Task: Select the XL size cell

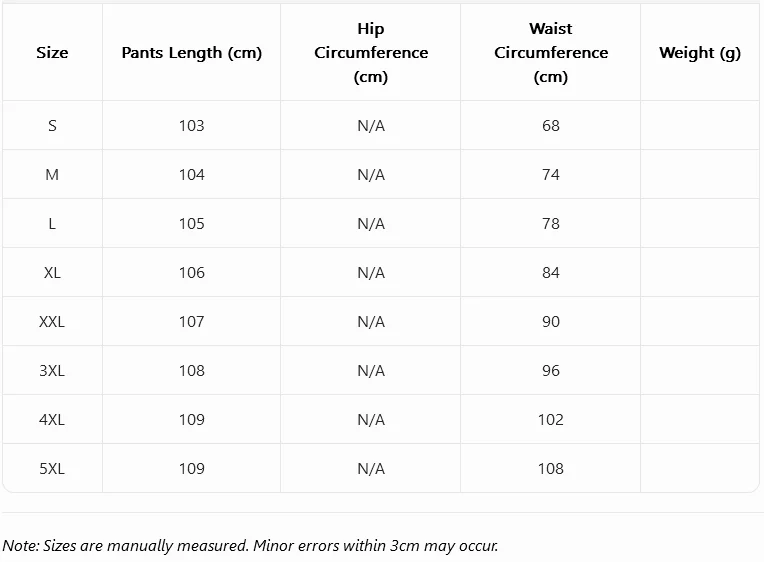Action: coord(52,272)
